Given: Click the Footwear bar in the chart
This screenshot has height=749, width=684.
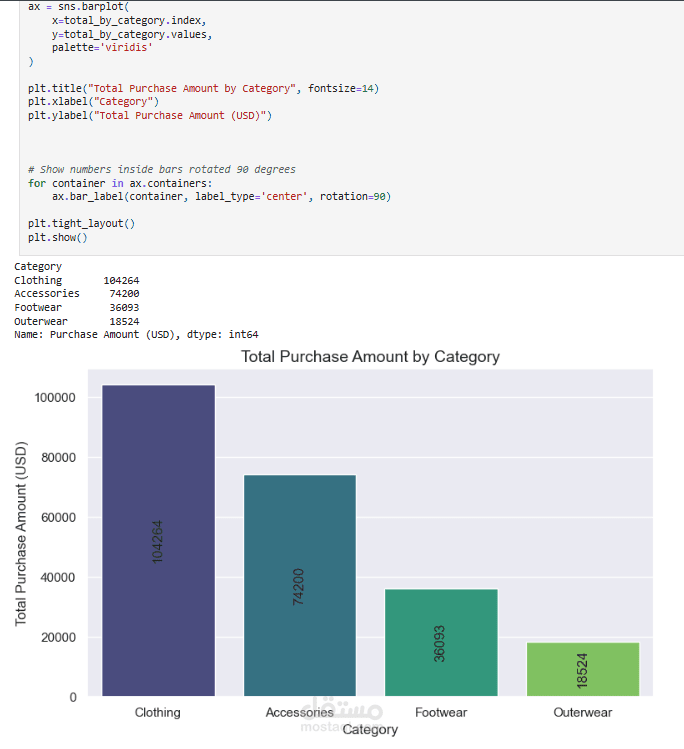Looking at the screenshot, I should pos(441,642).
